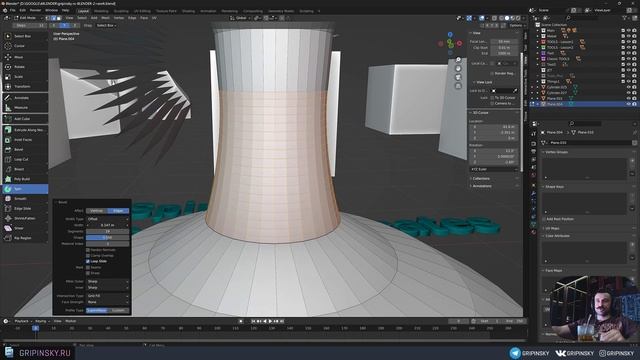This screenshot has width=640, height=360.
Task: Select the Annotate tool
Action: pos(25,98)
